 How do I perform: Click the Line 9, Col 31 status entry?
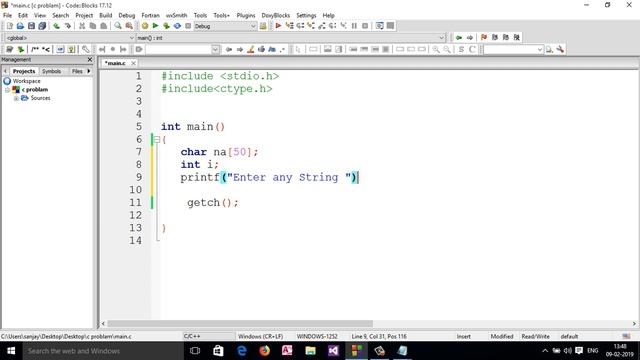tap(379, 337)
